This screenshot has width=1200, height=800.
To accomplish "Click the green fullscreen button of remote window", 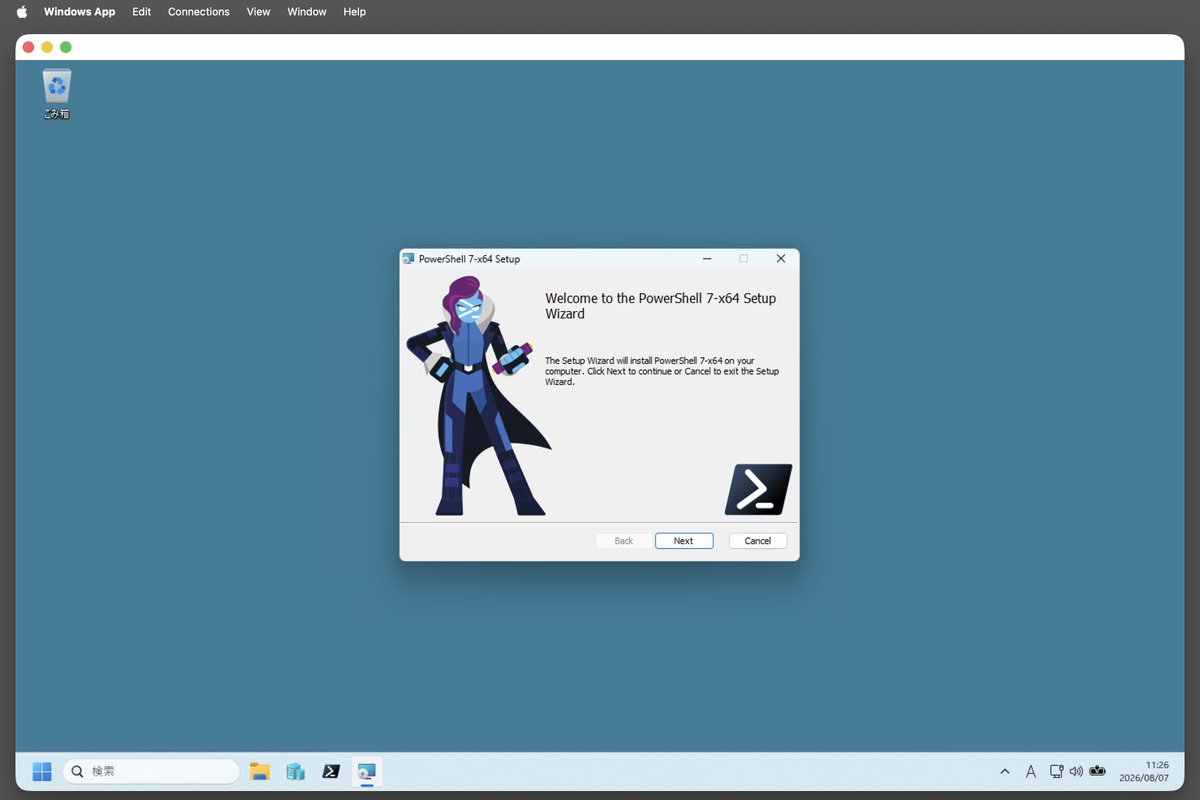I will [x=66, y=47].
